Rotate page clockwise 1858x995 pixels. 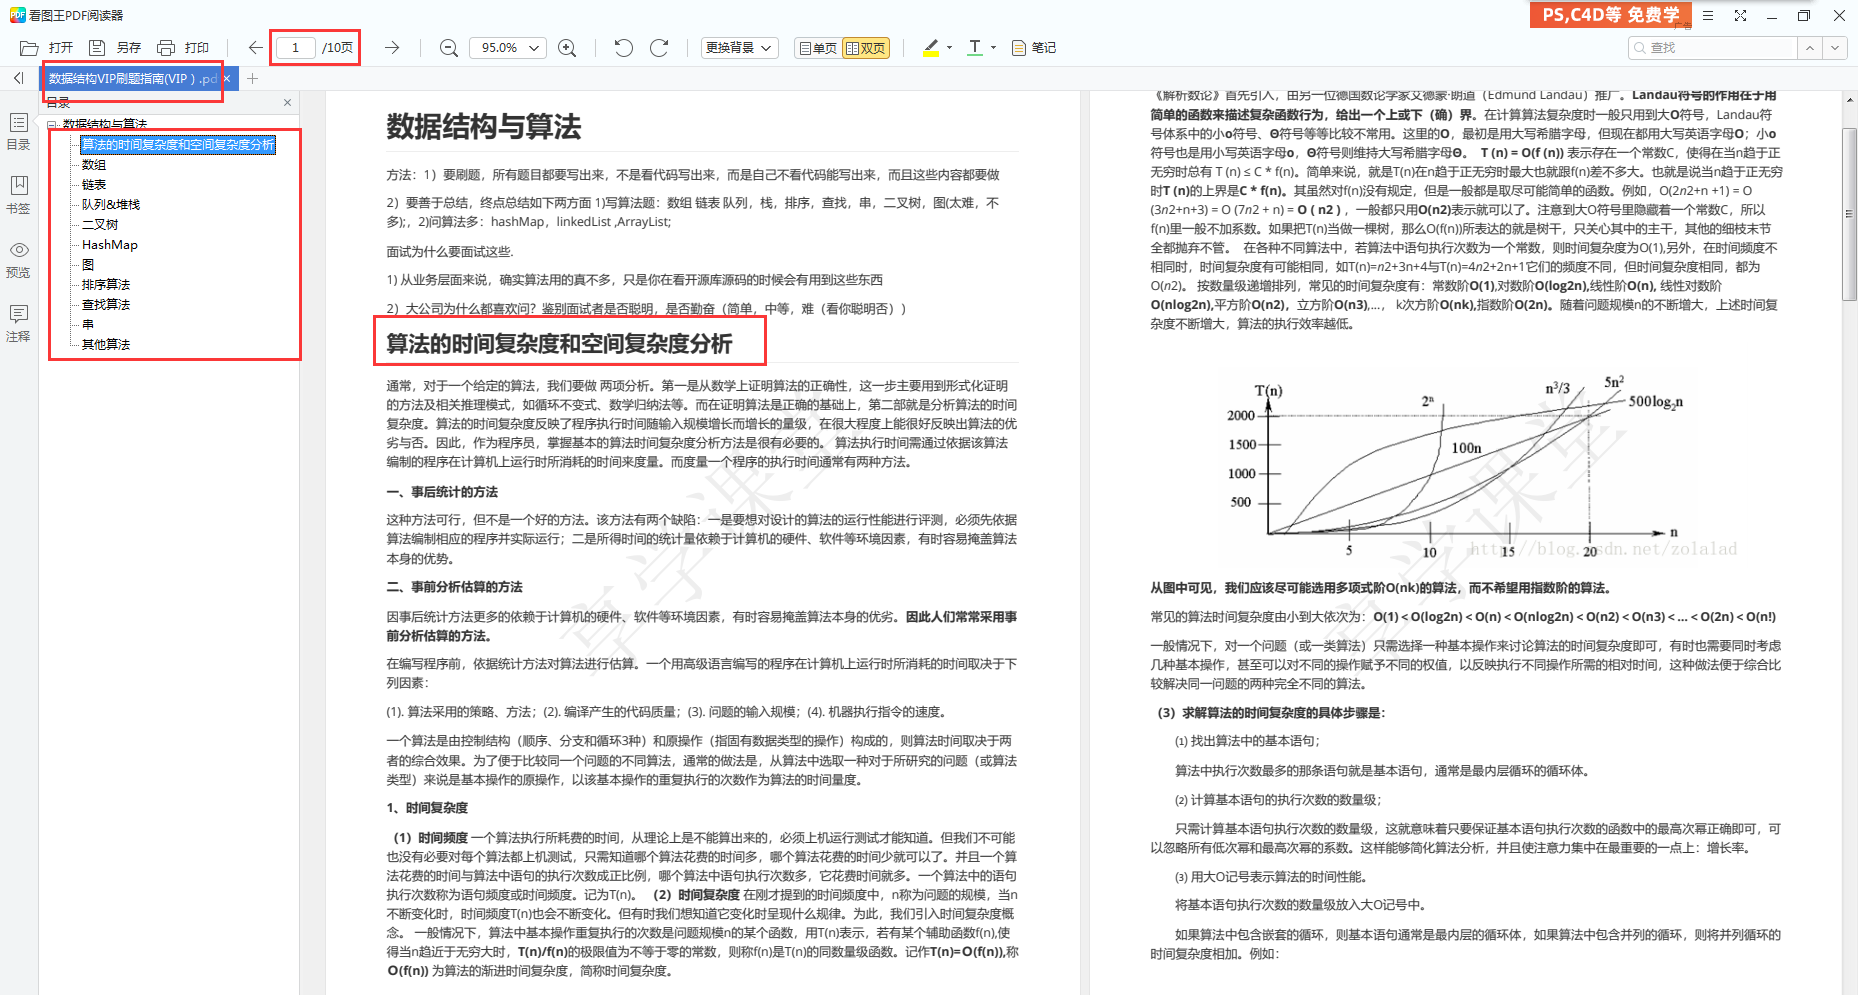point(659,48)
